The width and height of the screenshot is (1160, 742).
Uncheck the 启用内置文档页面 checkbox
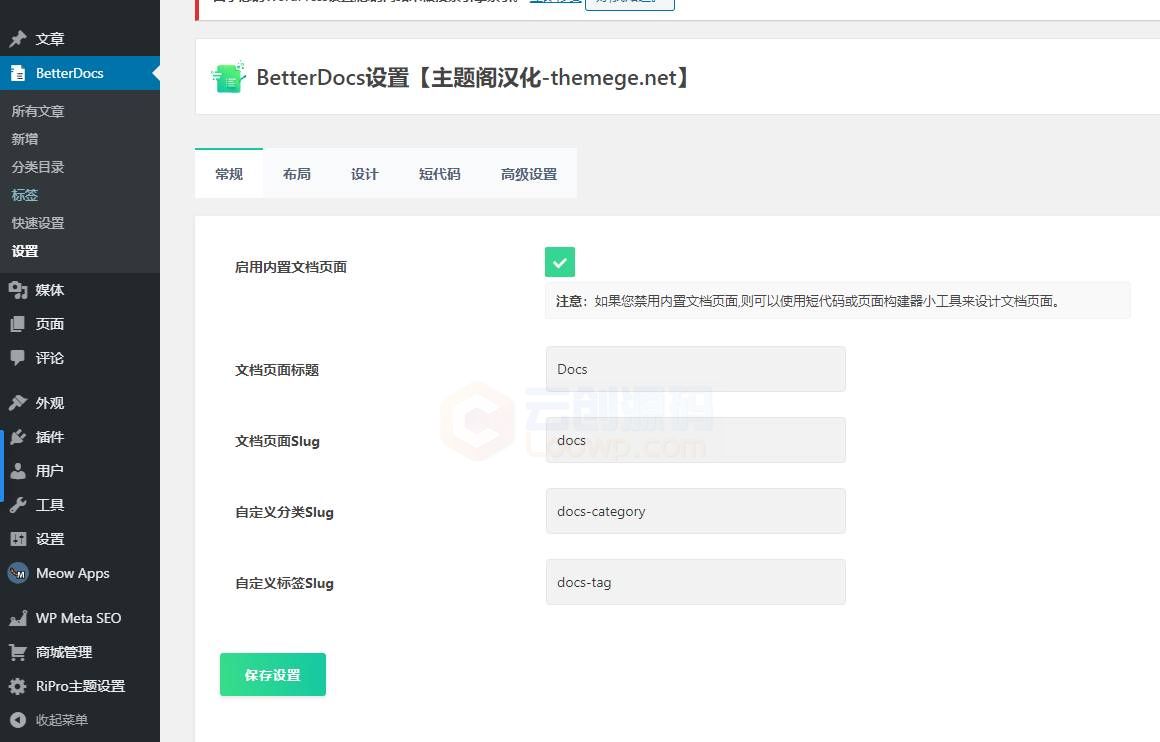560,262
